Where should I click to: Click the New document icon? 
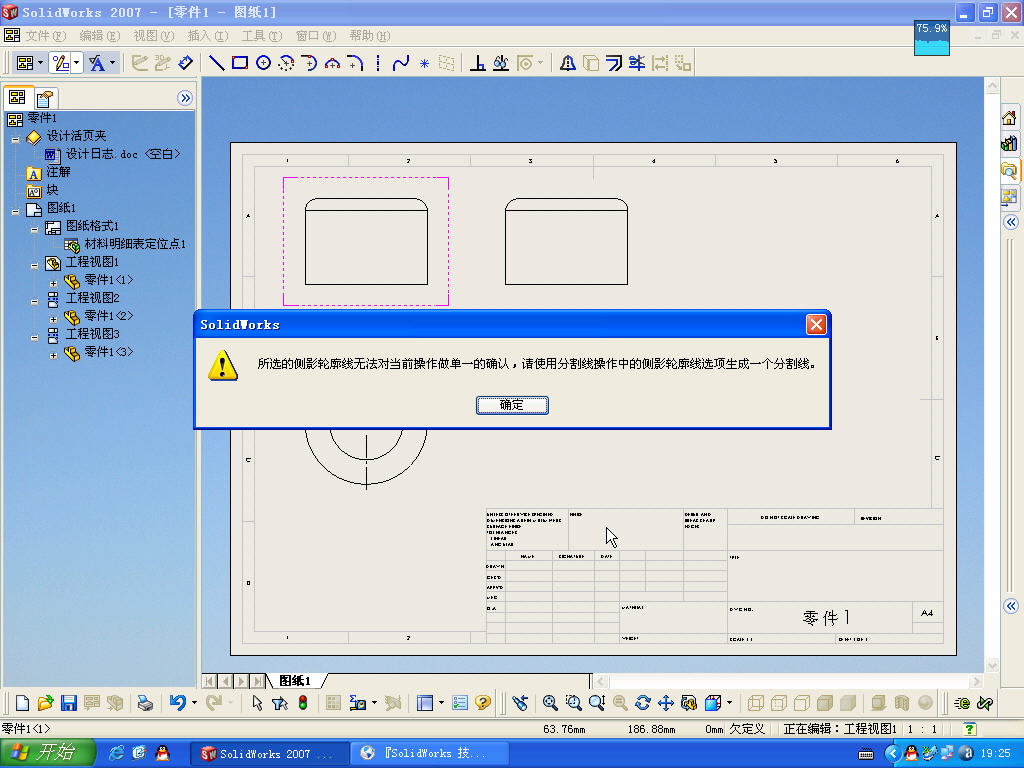22,703
